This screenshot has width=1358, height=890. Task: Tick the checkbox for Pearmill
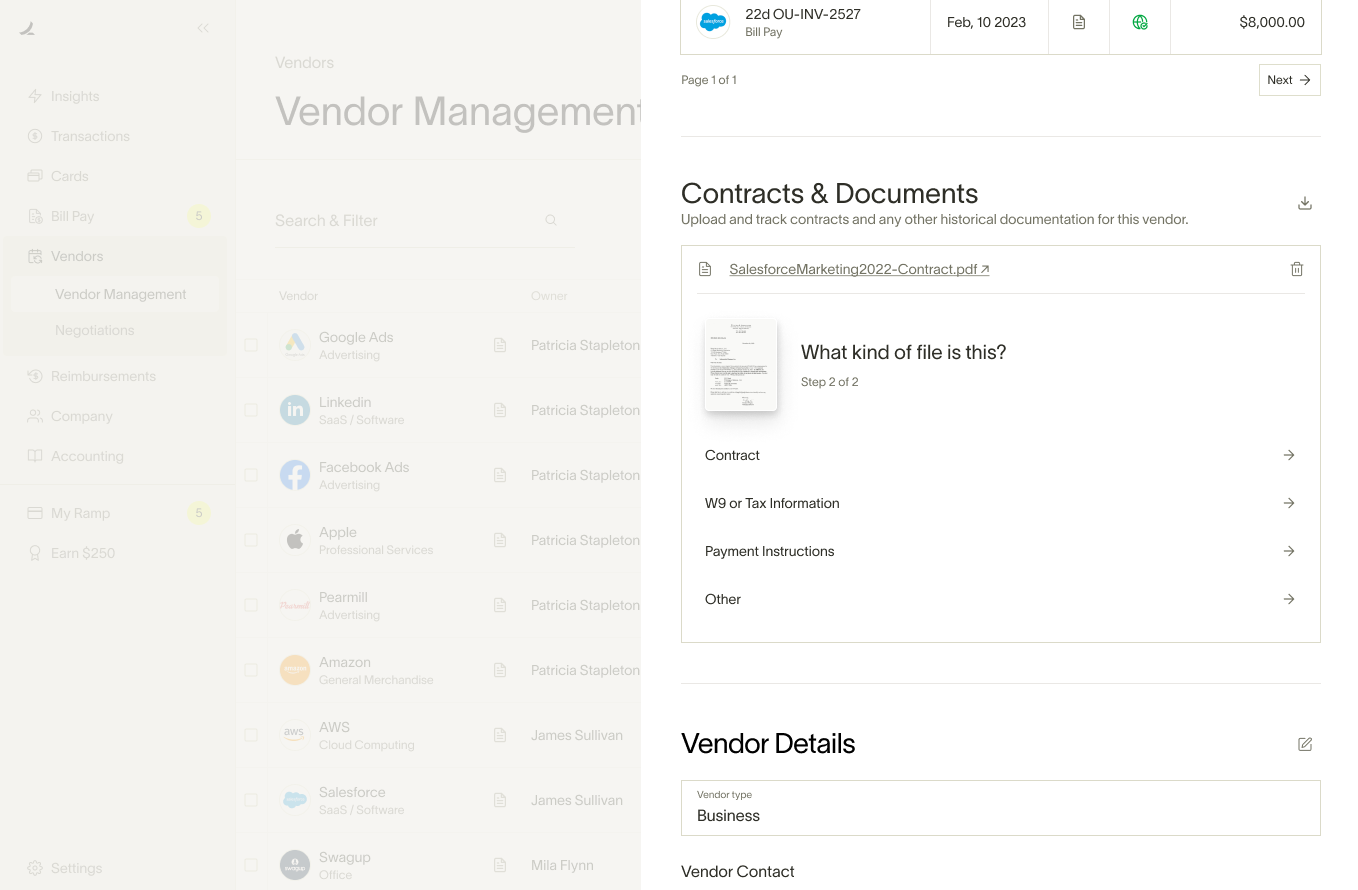click(x=251, y=605)
